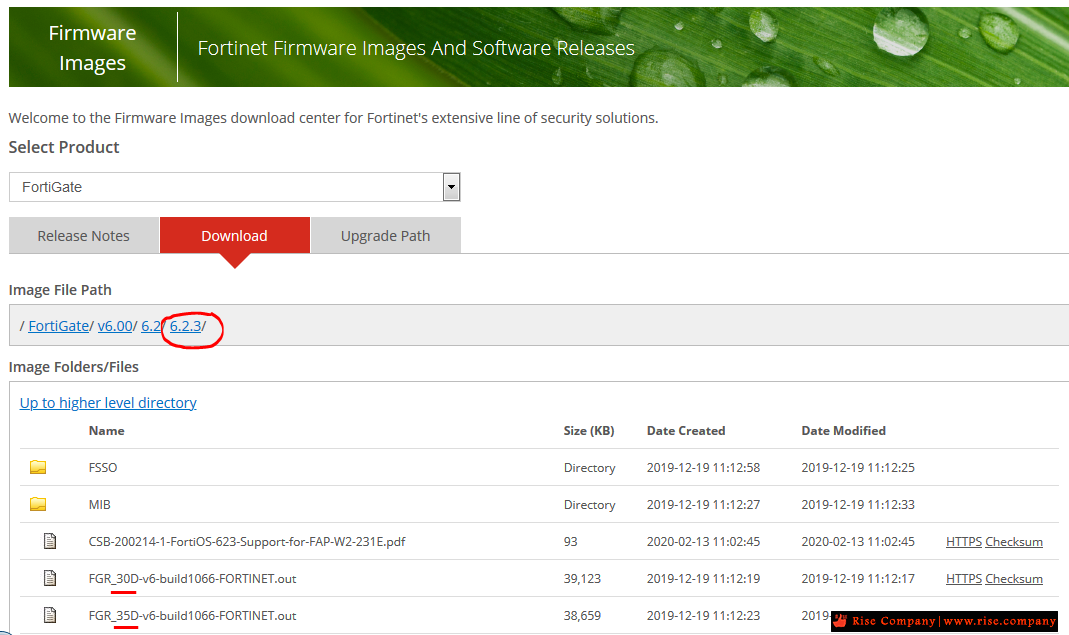The image size is (1069, 635).
Task: Click modified date 2019-12-19 11:12:33
Action: click(858, 505)
